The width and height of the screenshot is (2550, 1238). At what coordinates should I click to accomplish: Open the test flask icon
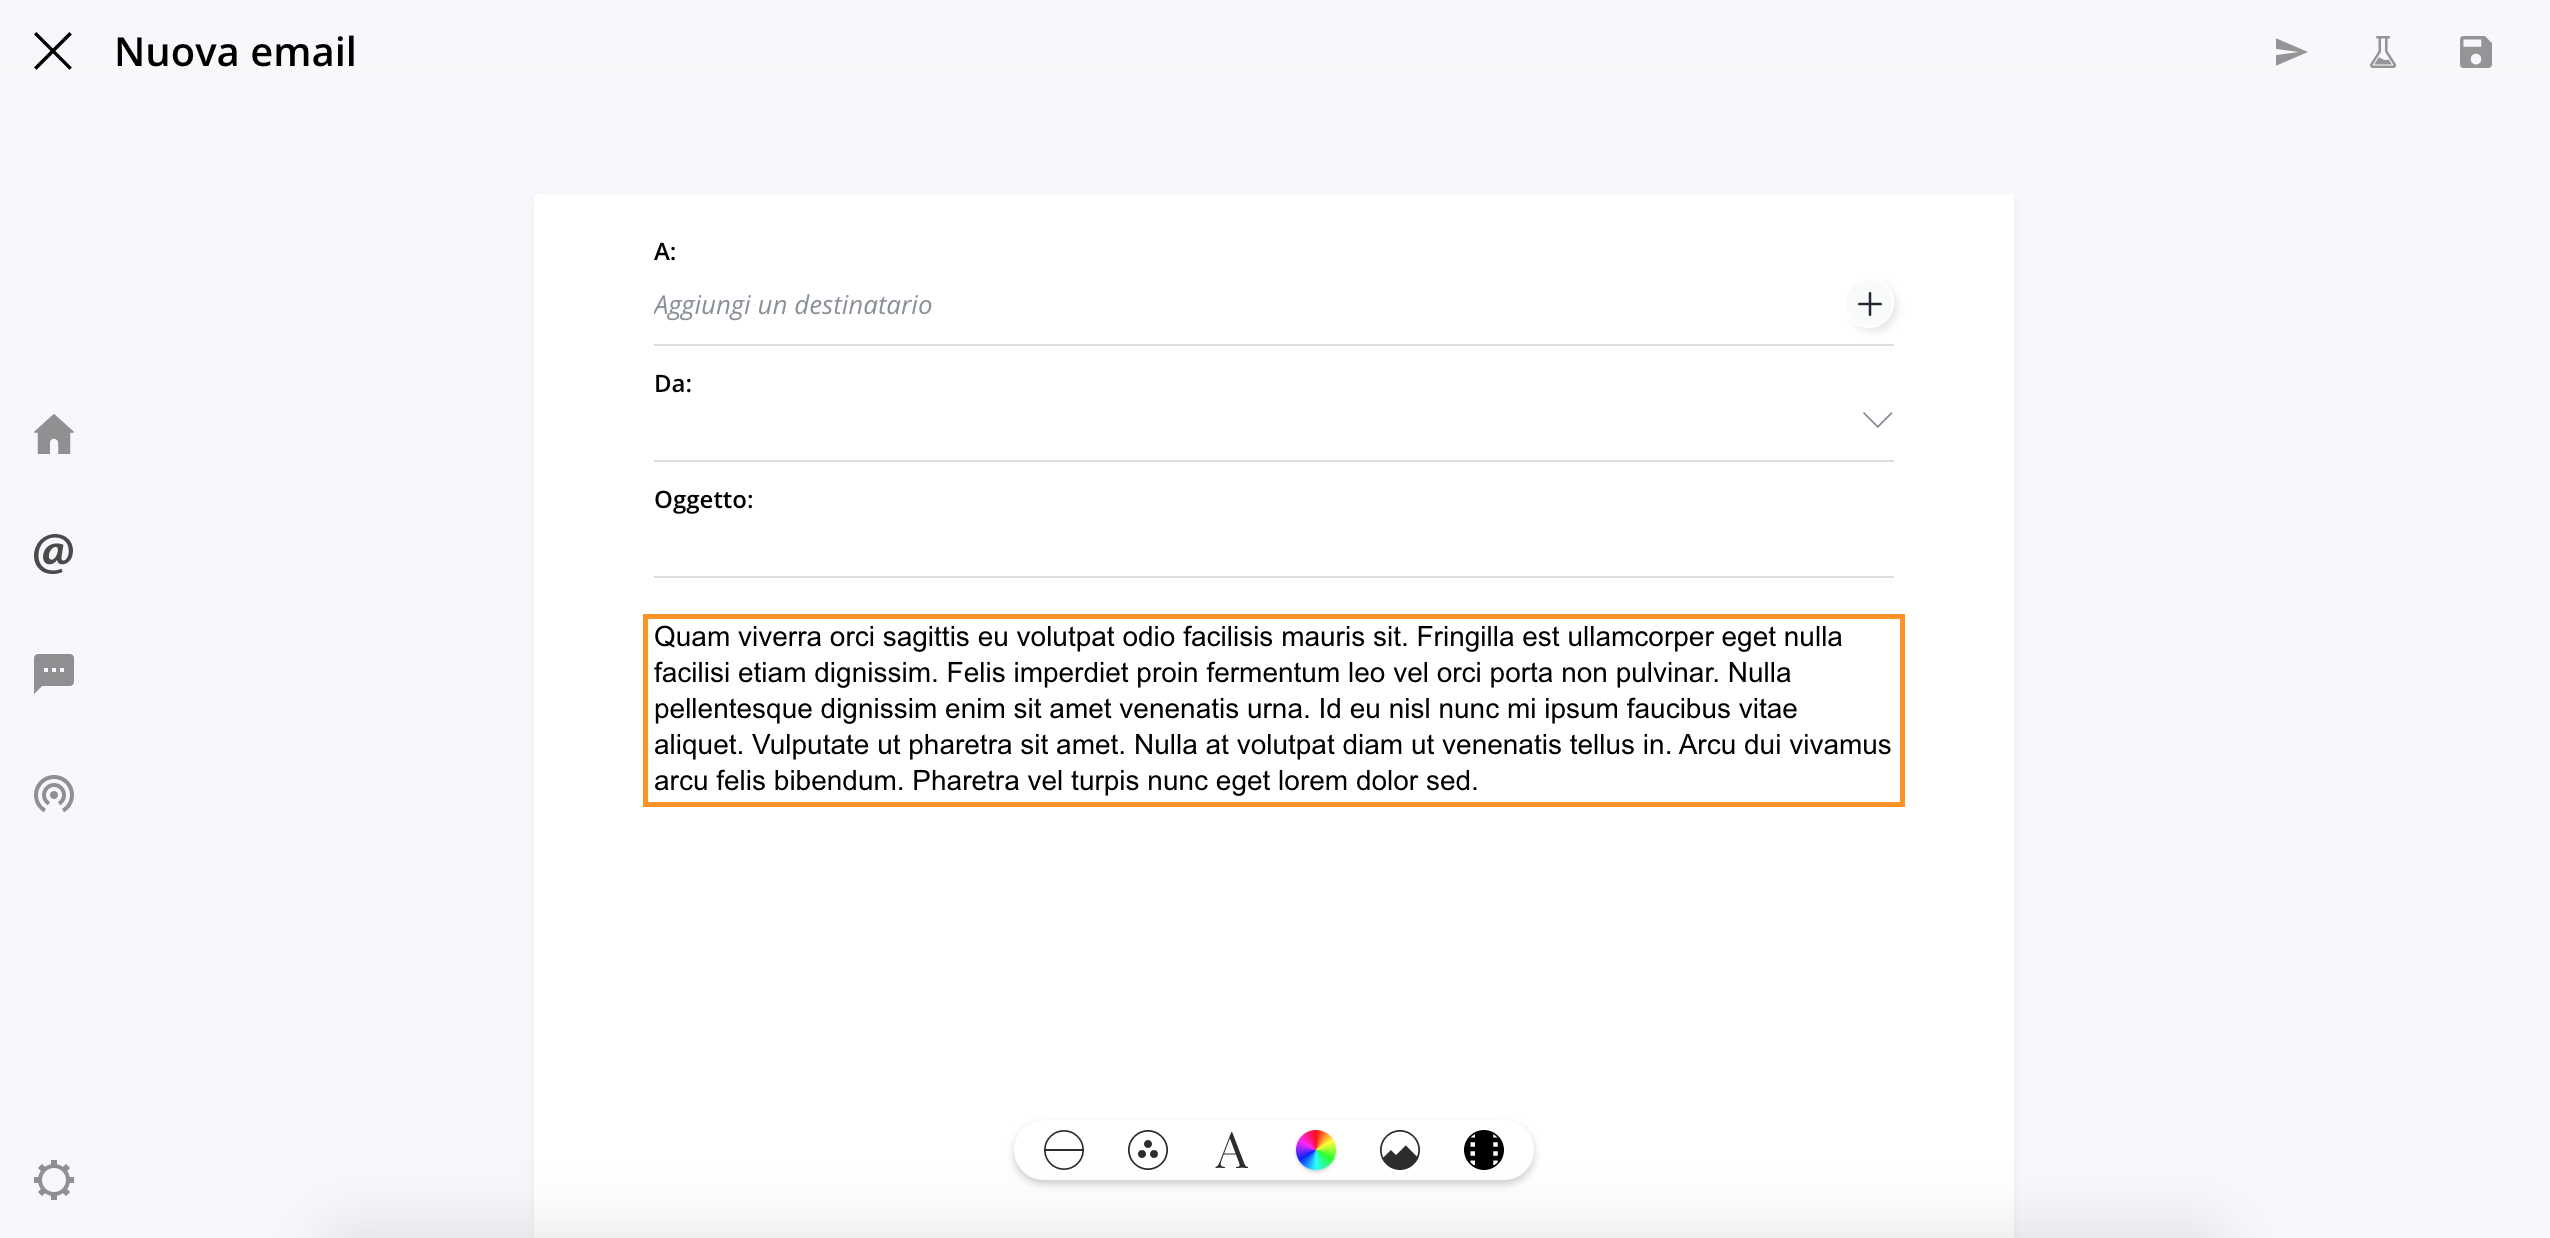click(2383, 52)
